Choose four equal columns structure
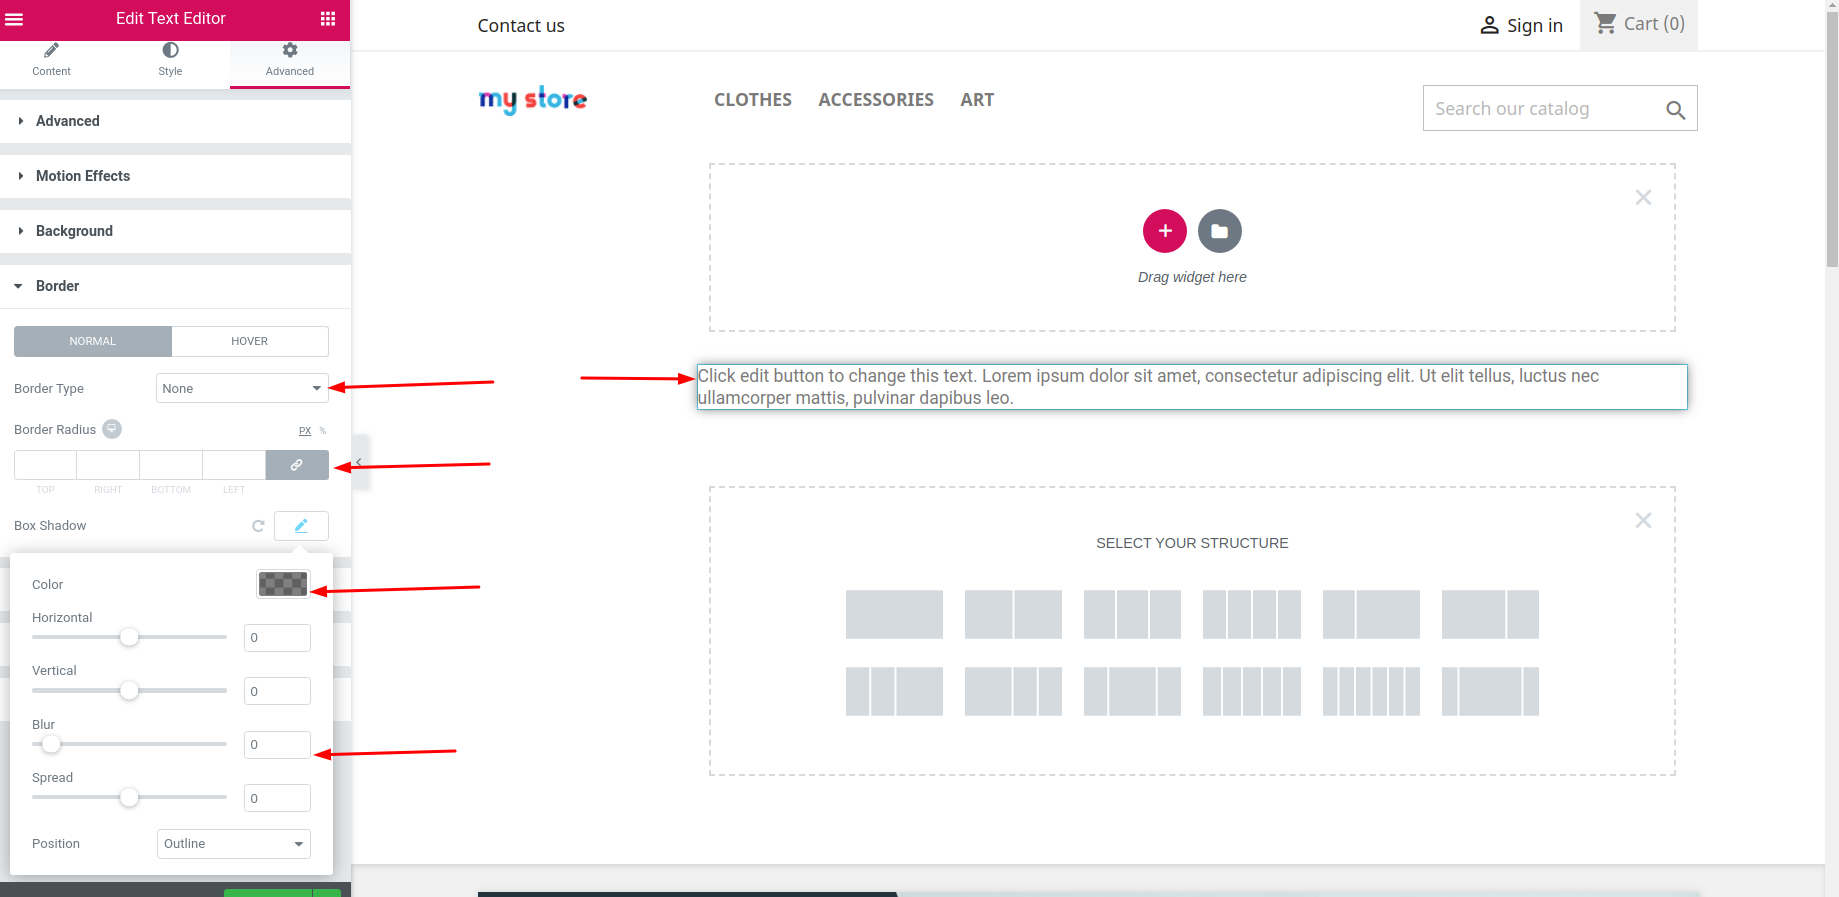Screen dimensions: 1839x897 click(1252, 614)
